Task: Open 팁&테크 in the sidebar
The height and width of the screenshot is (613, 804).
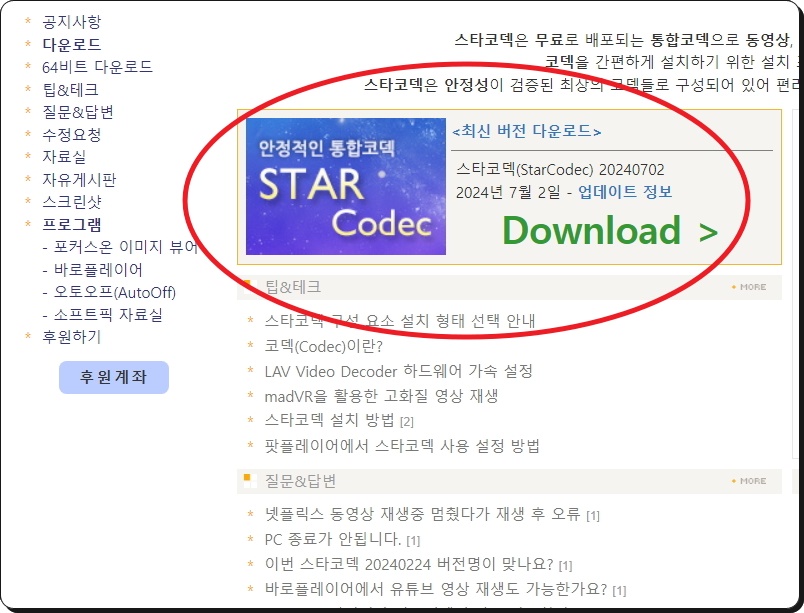Action: click(x=70, y=90)
